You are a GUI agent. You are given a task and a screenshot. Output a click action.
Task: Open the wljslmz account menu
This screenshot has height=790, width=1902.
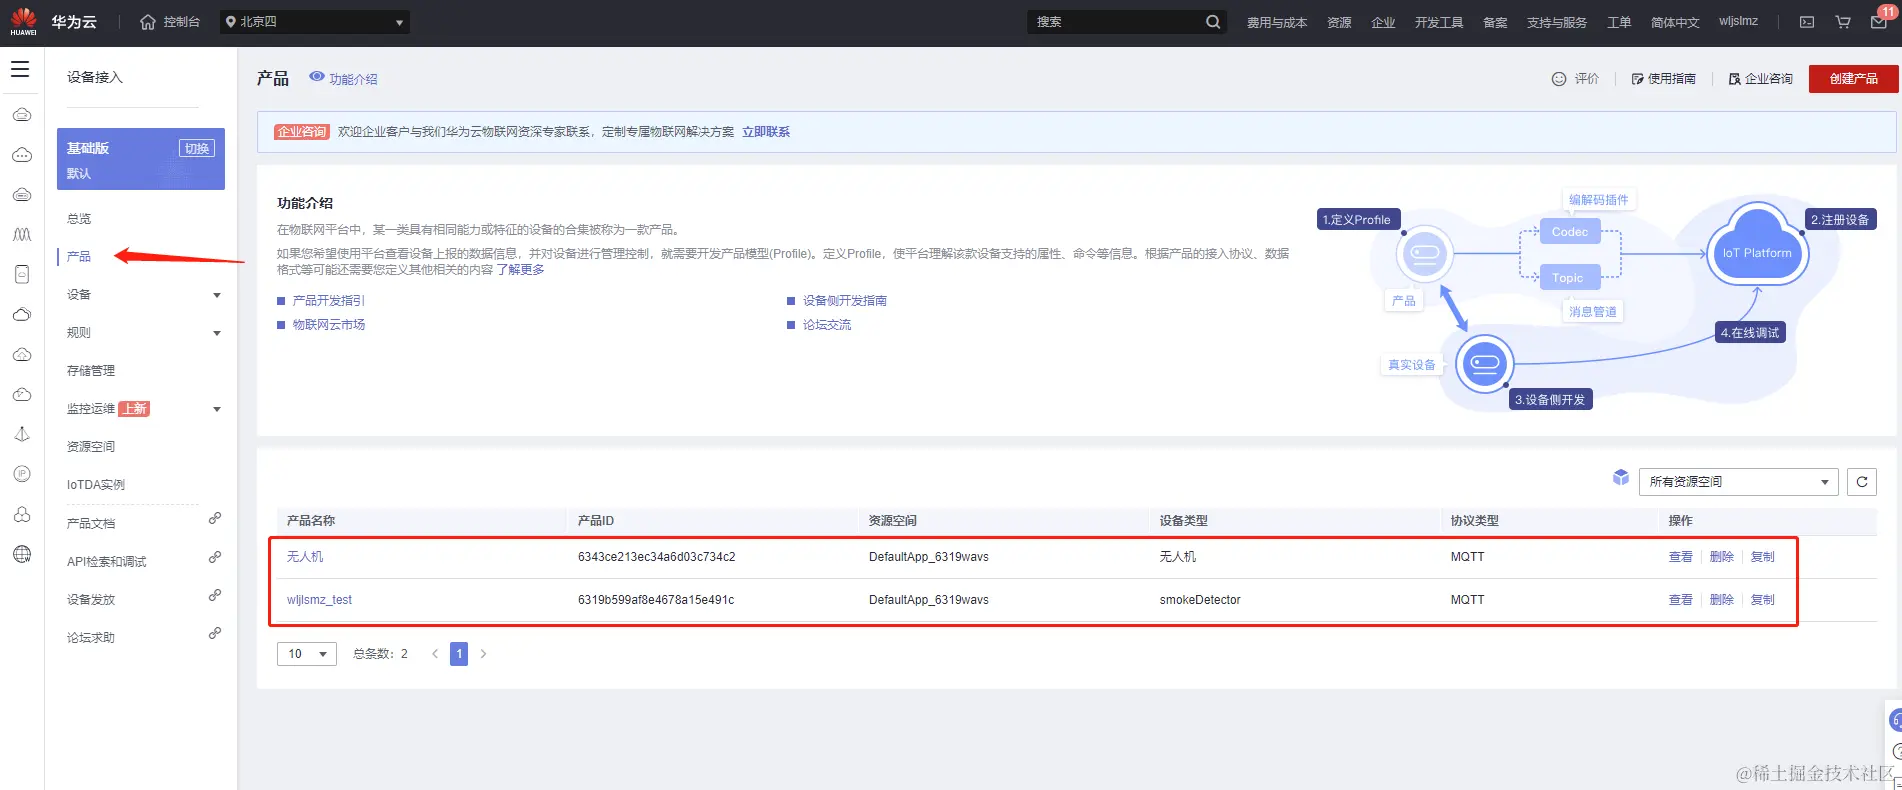[x=1738, y=21]
